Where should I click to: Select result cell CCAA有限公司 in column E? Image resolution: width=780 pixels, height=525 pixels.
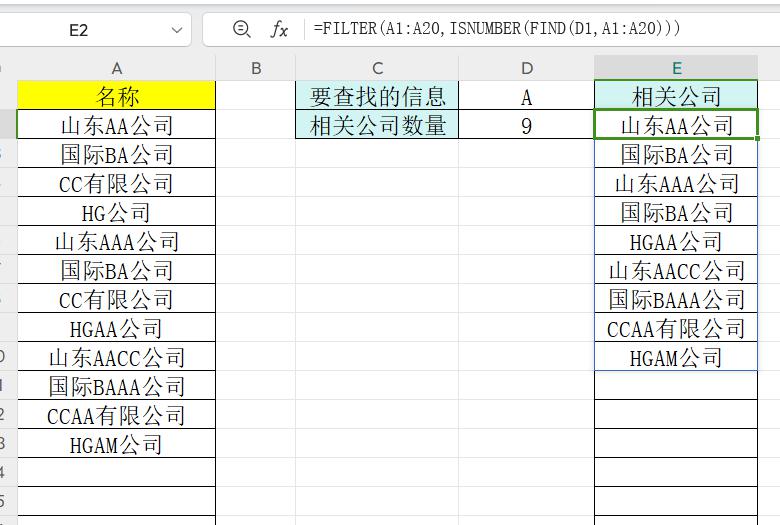[676, 327]
